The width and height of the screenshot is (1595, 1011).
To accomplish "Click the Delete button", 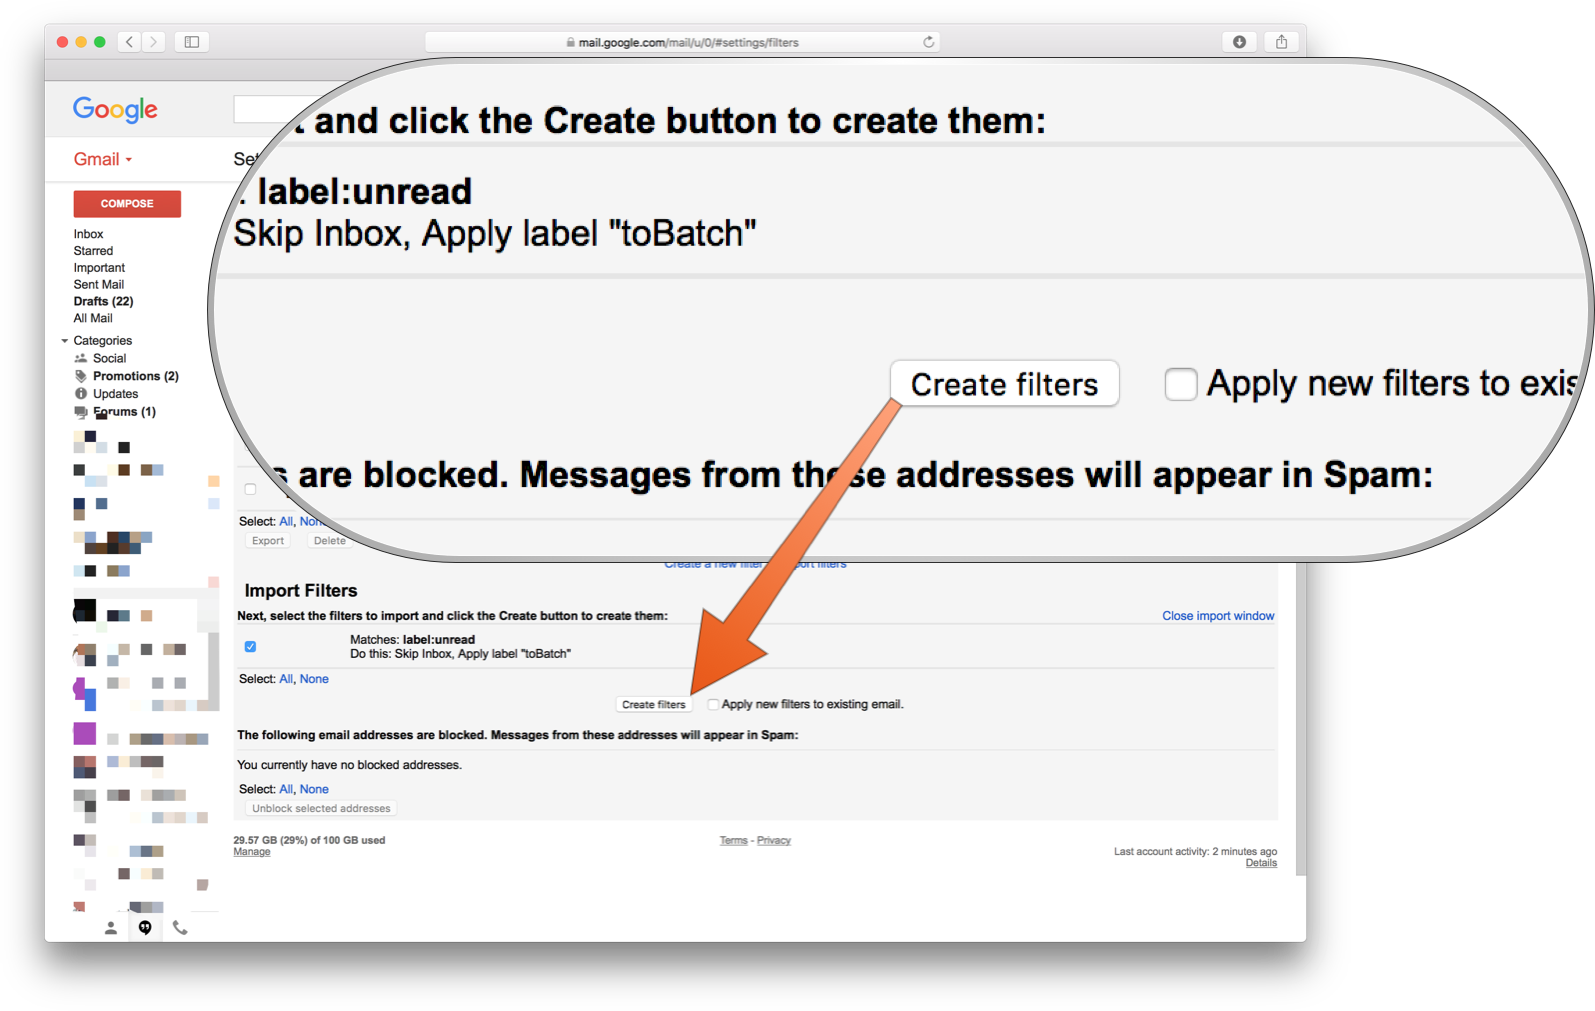I will [x=329, y=541].
